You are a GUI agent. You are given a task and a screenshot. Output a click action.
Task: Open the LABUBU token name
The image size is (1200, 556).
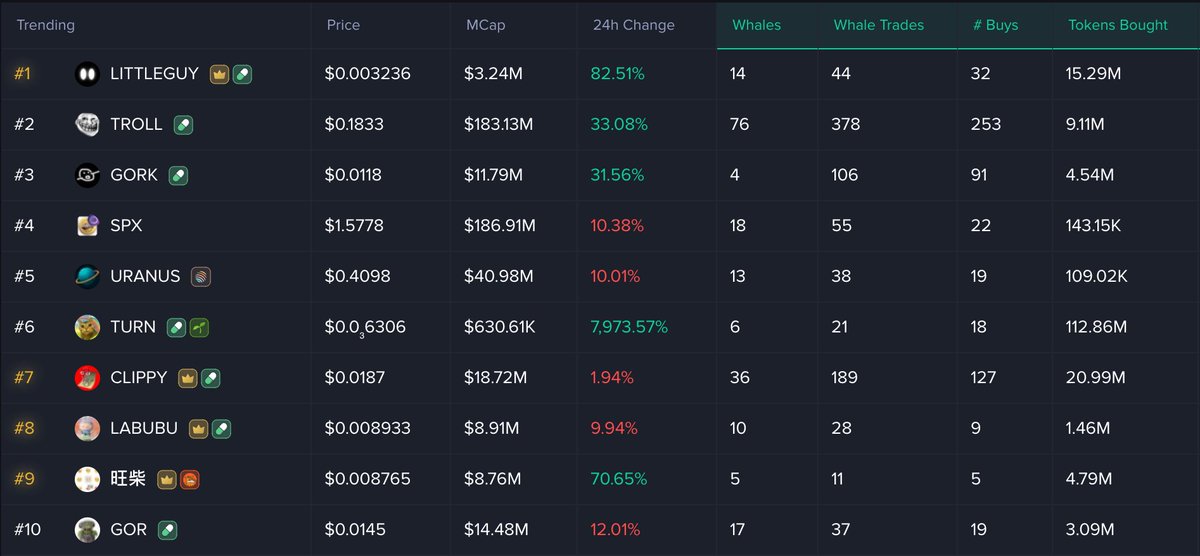pos(144,428)
